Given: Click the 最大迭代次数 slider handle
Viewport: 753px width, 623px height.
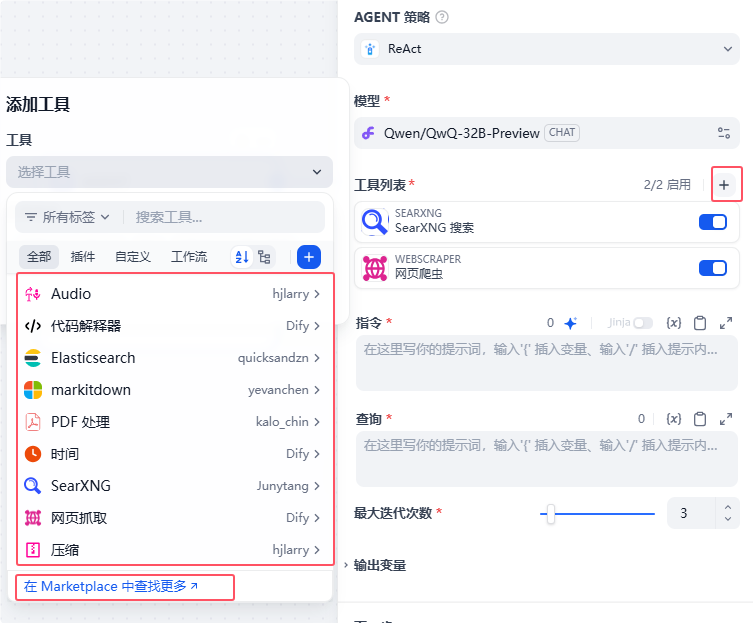Looking at the screenshot, I should coord(551,514).
